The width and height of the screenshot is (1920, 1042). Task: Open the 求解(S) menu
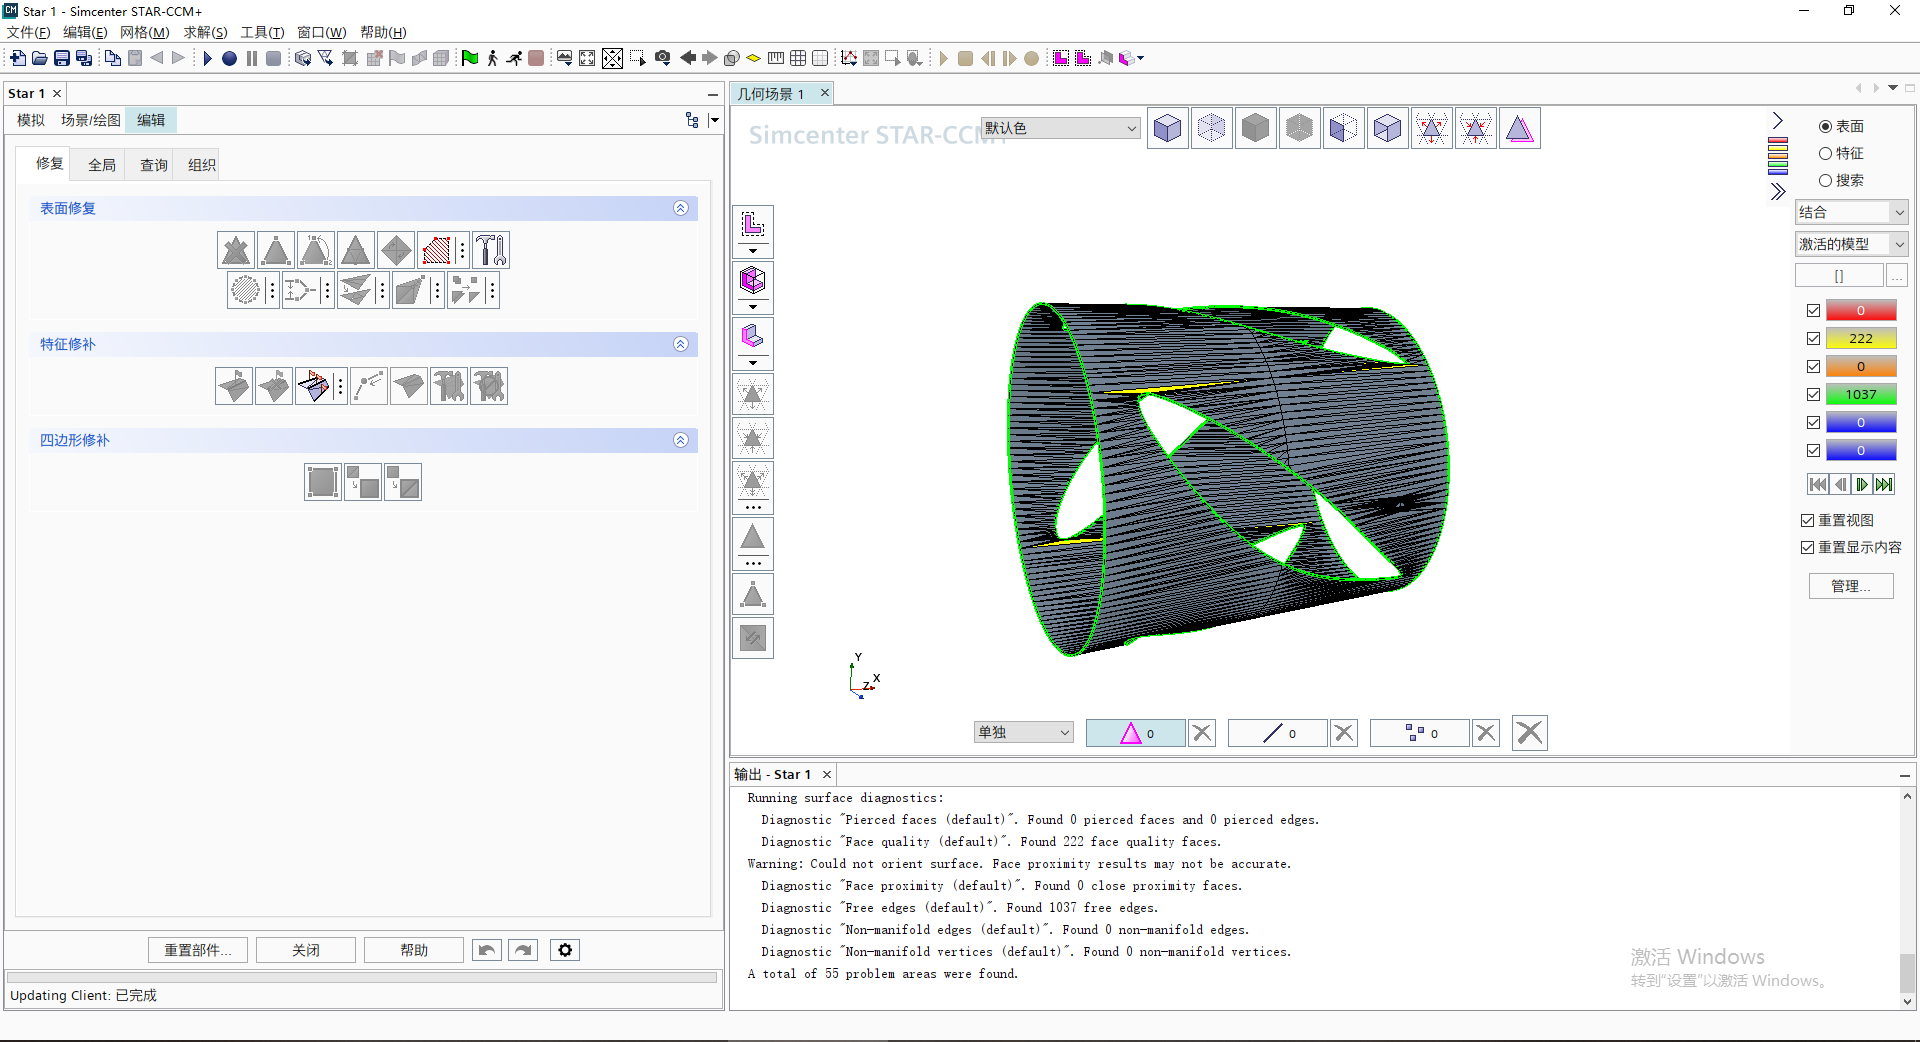(x=205, y=32)
